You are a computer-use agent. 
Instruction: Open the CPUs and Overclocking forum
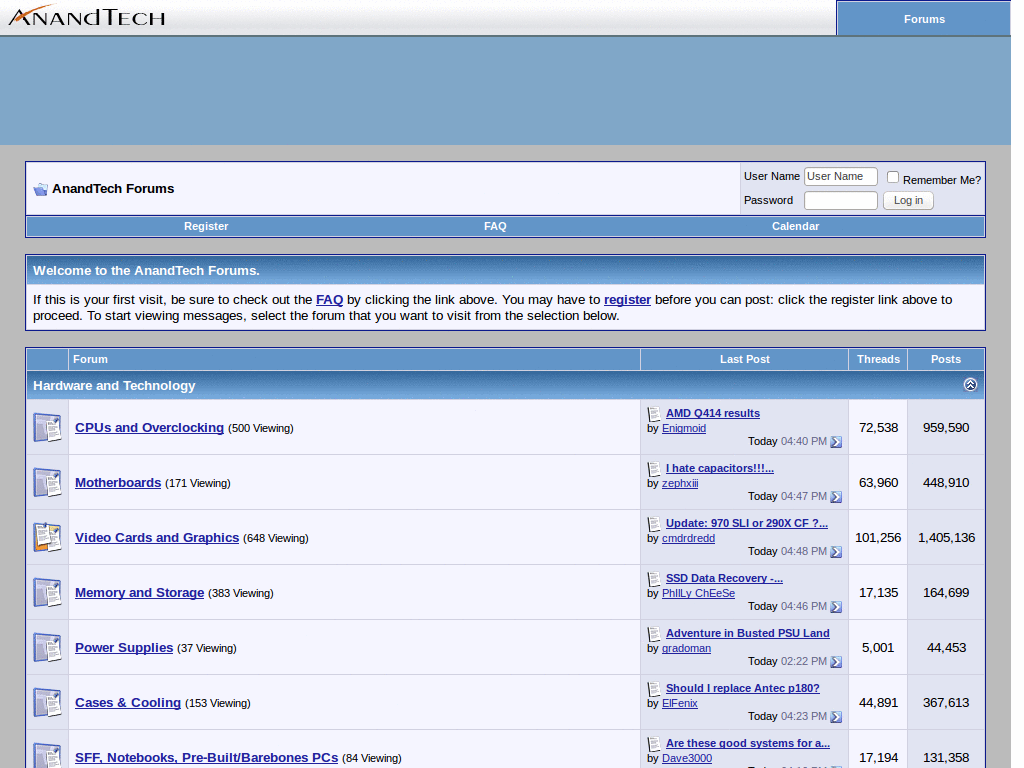point(150,428)
